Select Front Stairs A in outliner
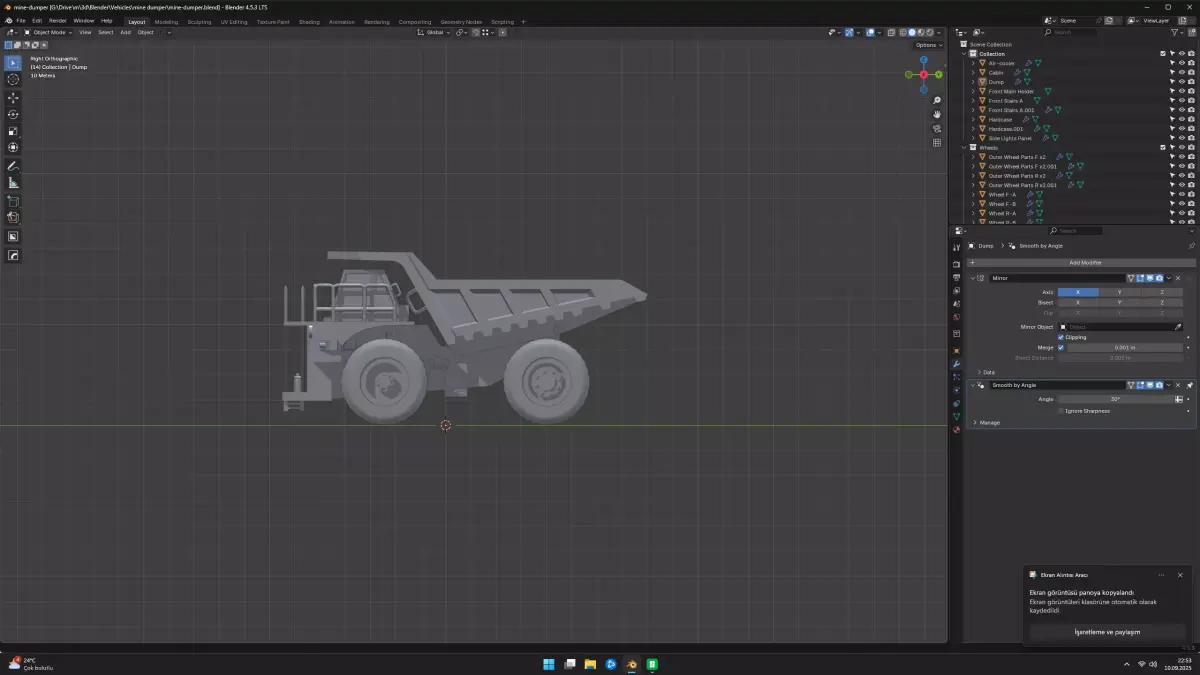This screenshot has height=675, width=1200. 1005,101
